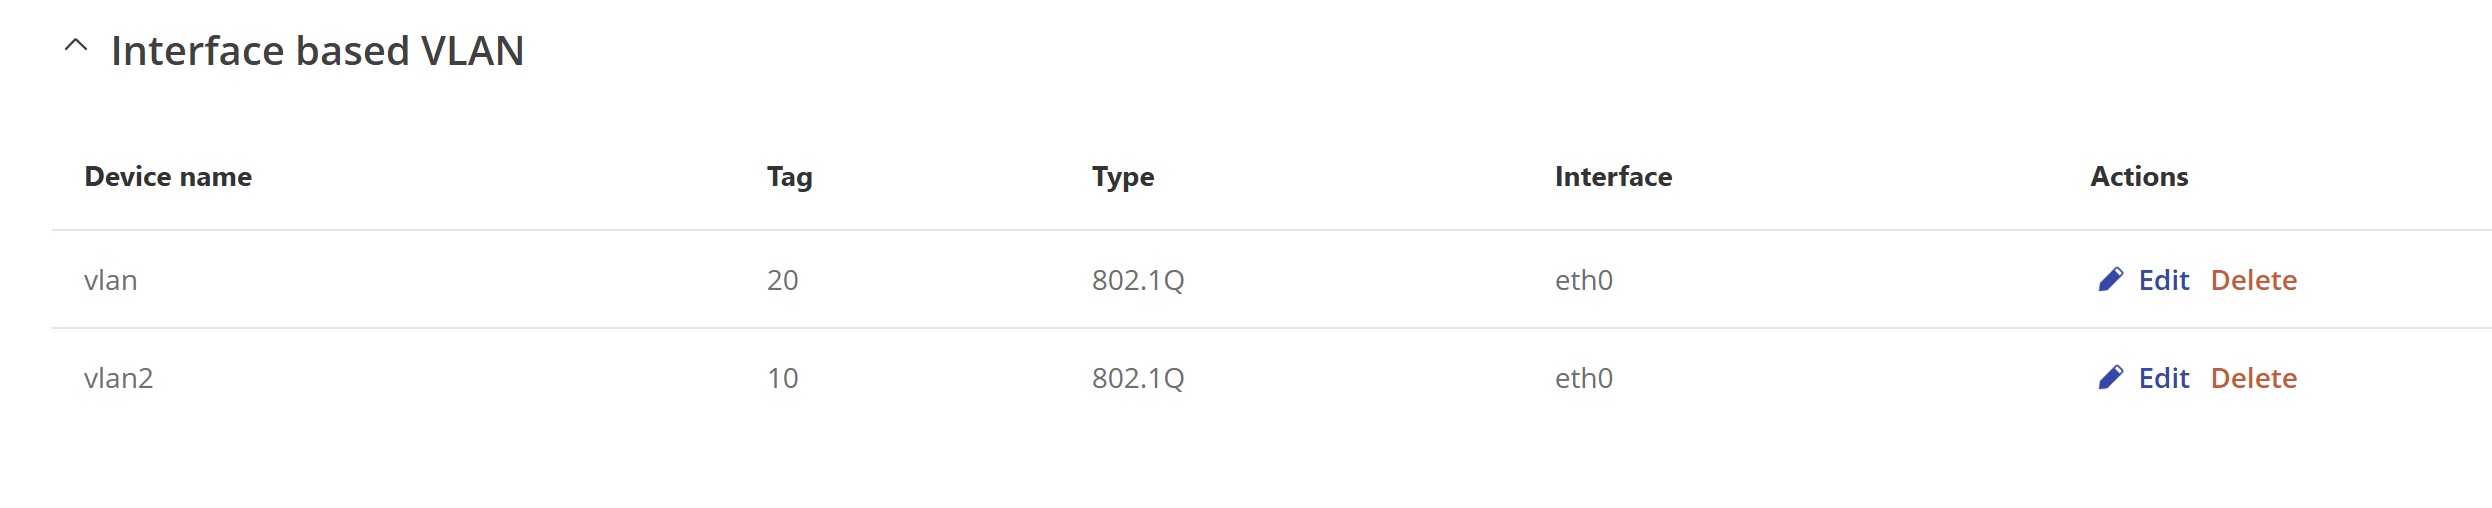Delete the vlan device with tag 20
This screenshot has height=508, width=2492.
coord(2254,280)
